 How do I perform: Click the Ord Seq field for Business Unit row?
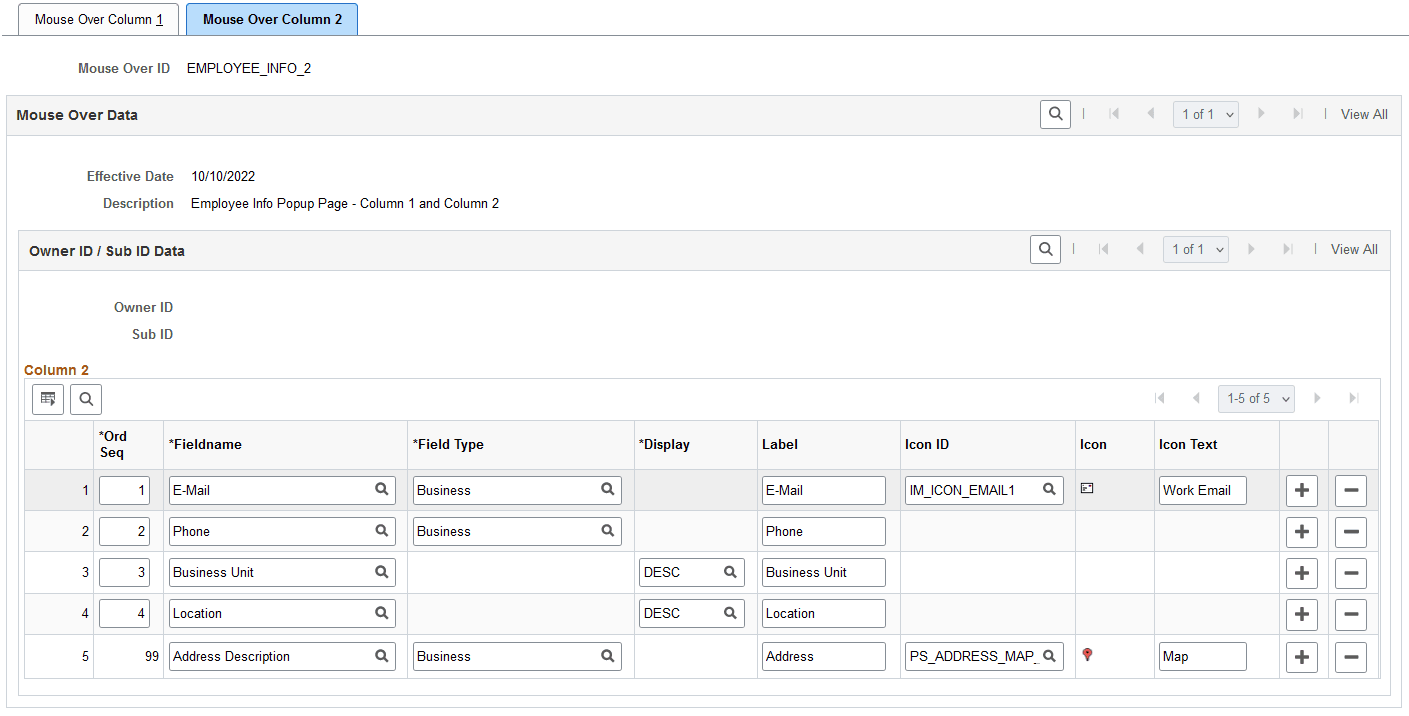click(124, 572)
